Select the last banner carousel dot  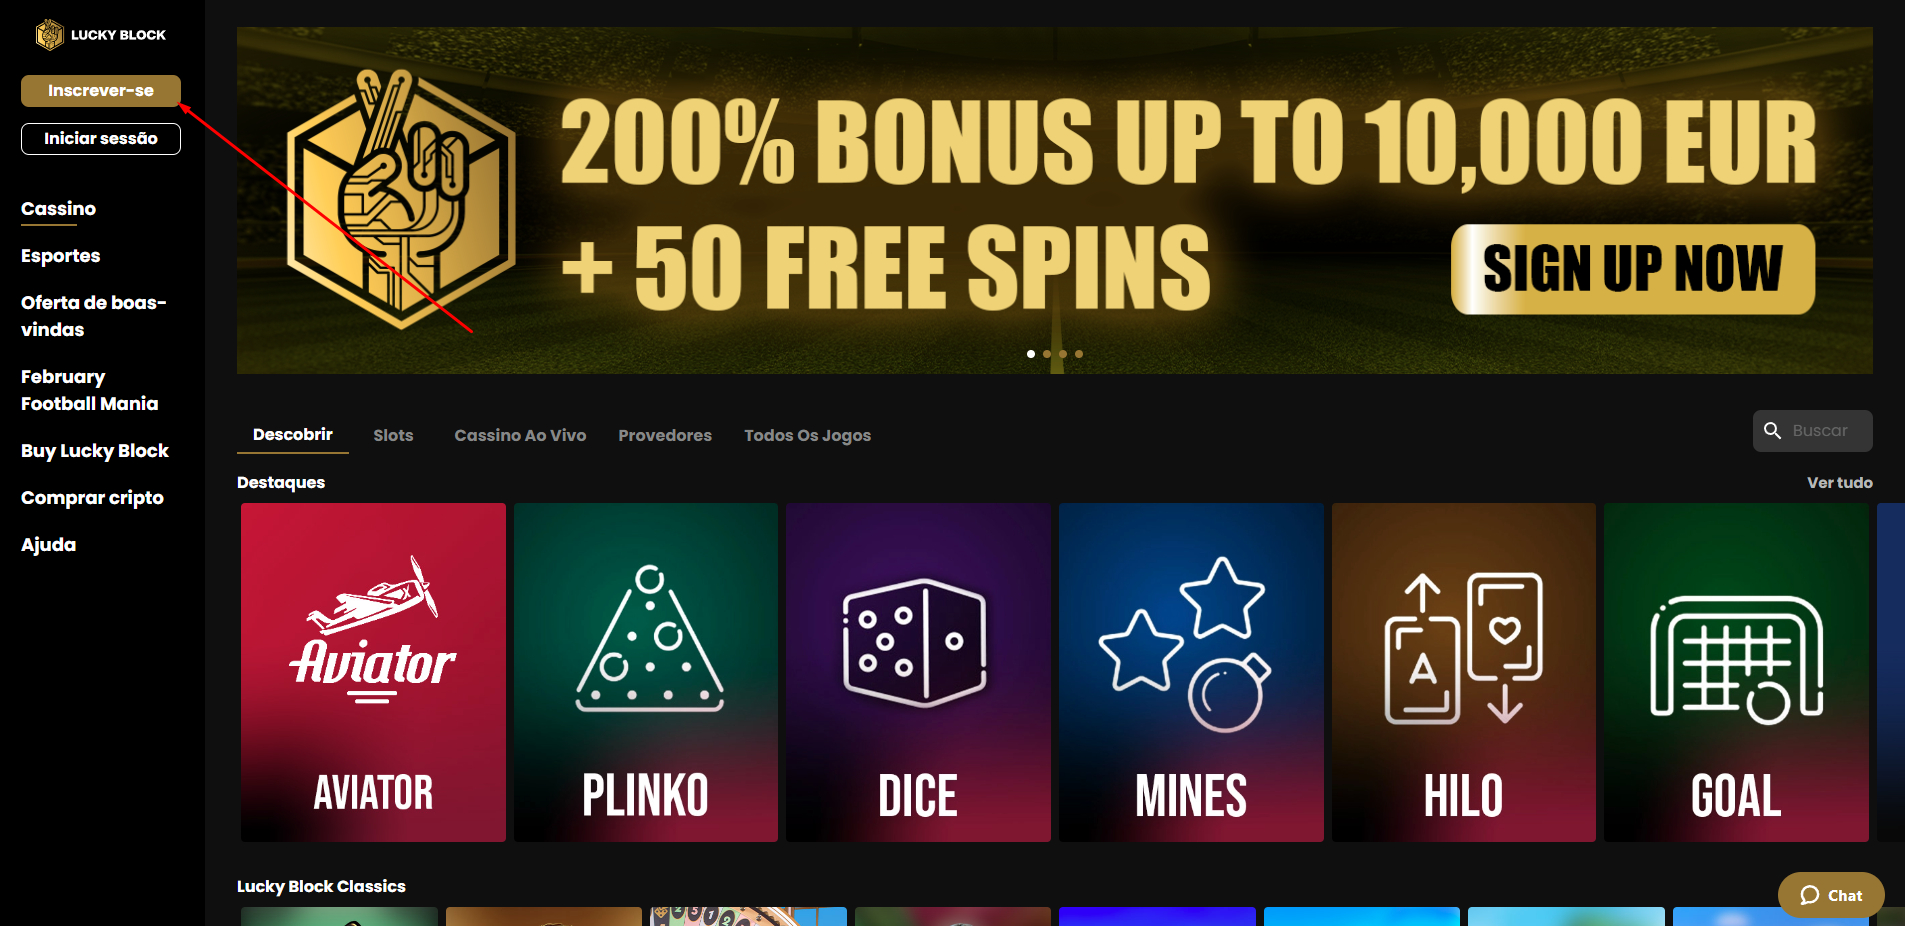pyautogui.click(x=1079, y=354)
